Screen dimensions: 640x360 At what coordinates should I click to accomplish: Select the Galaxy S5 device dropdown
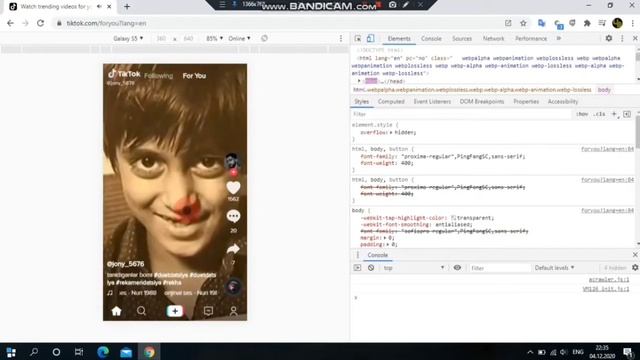pyautogui.click(x=128, y=38)
